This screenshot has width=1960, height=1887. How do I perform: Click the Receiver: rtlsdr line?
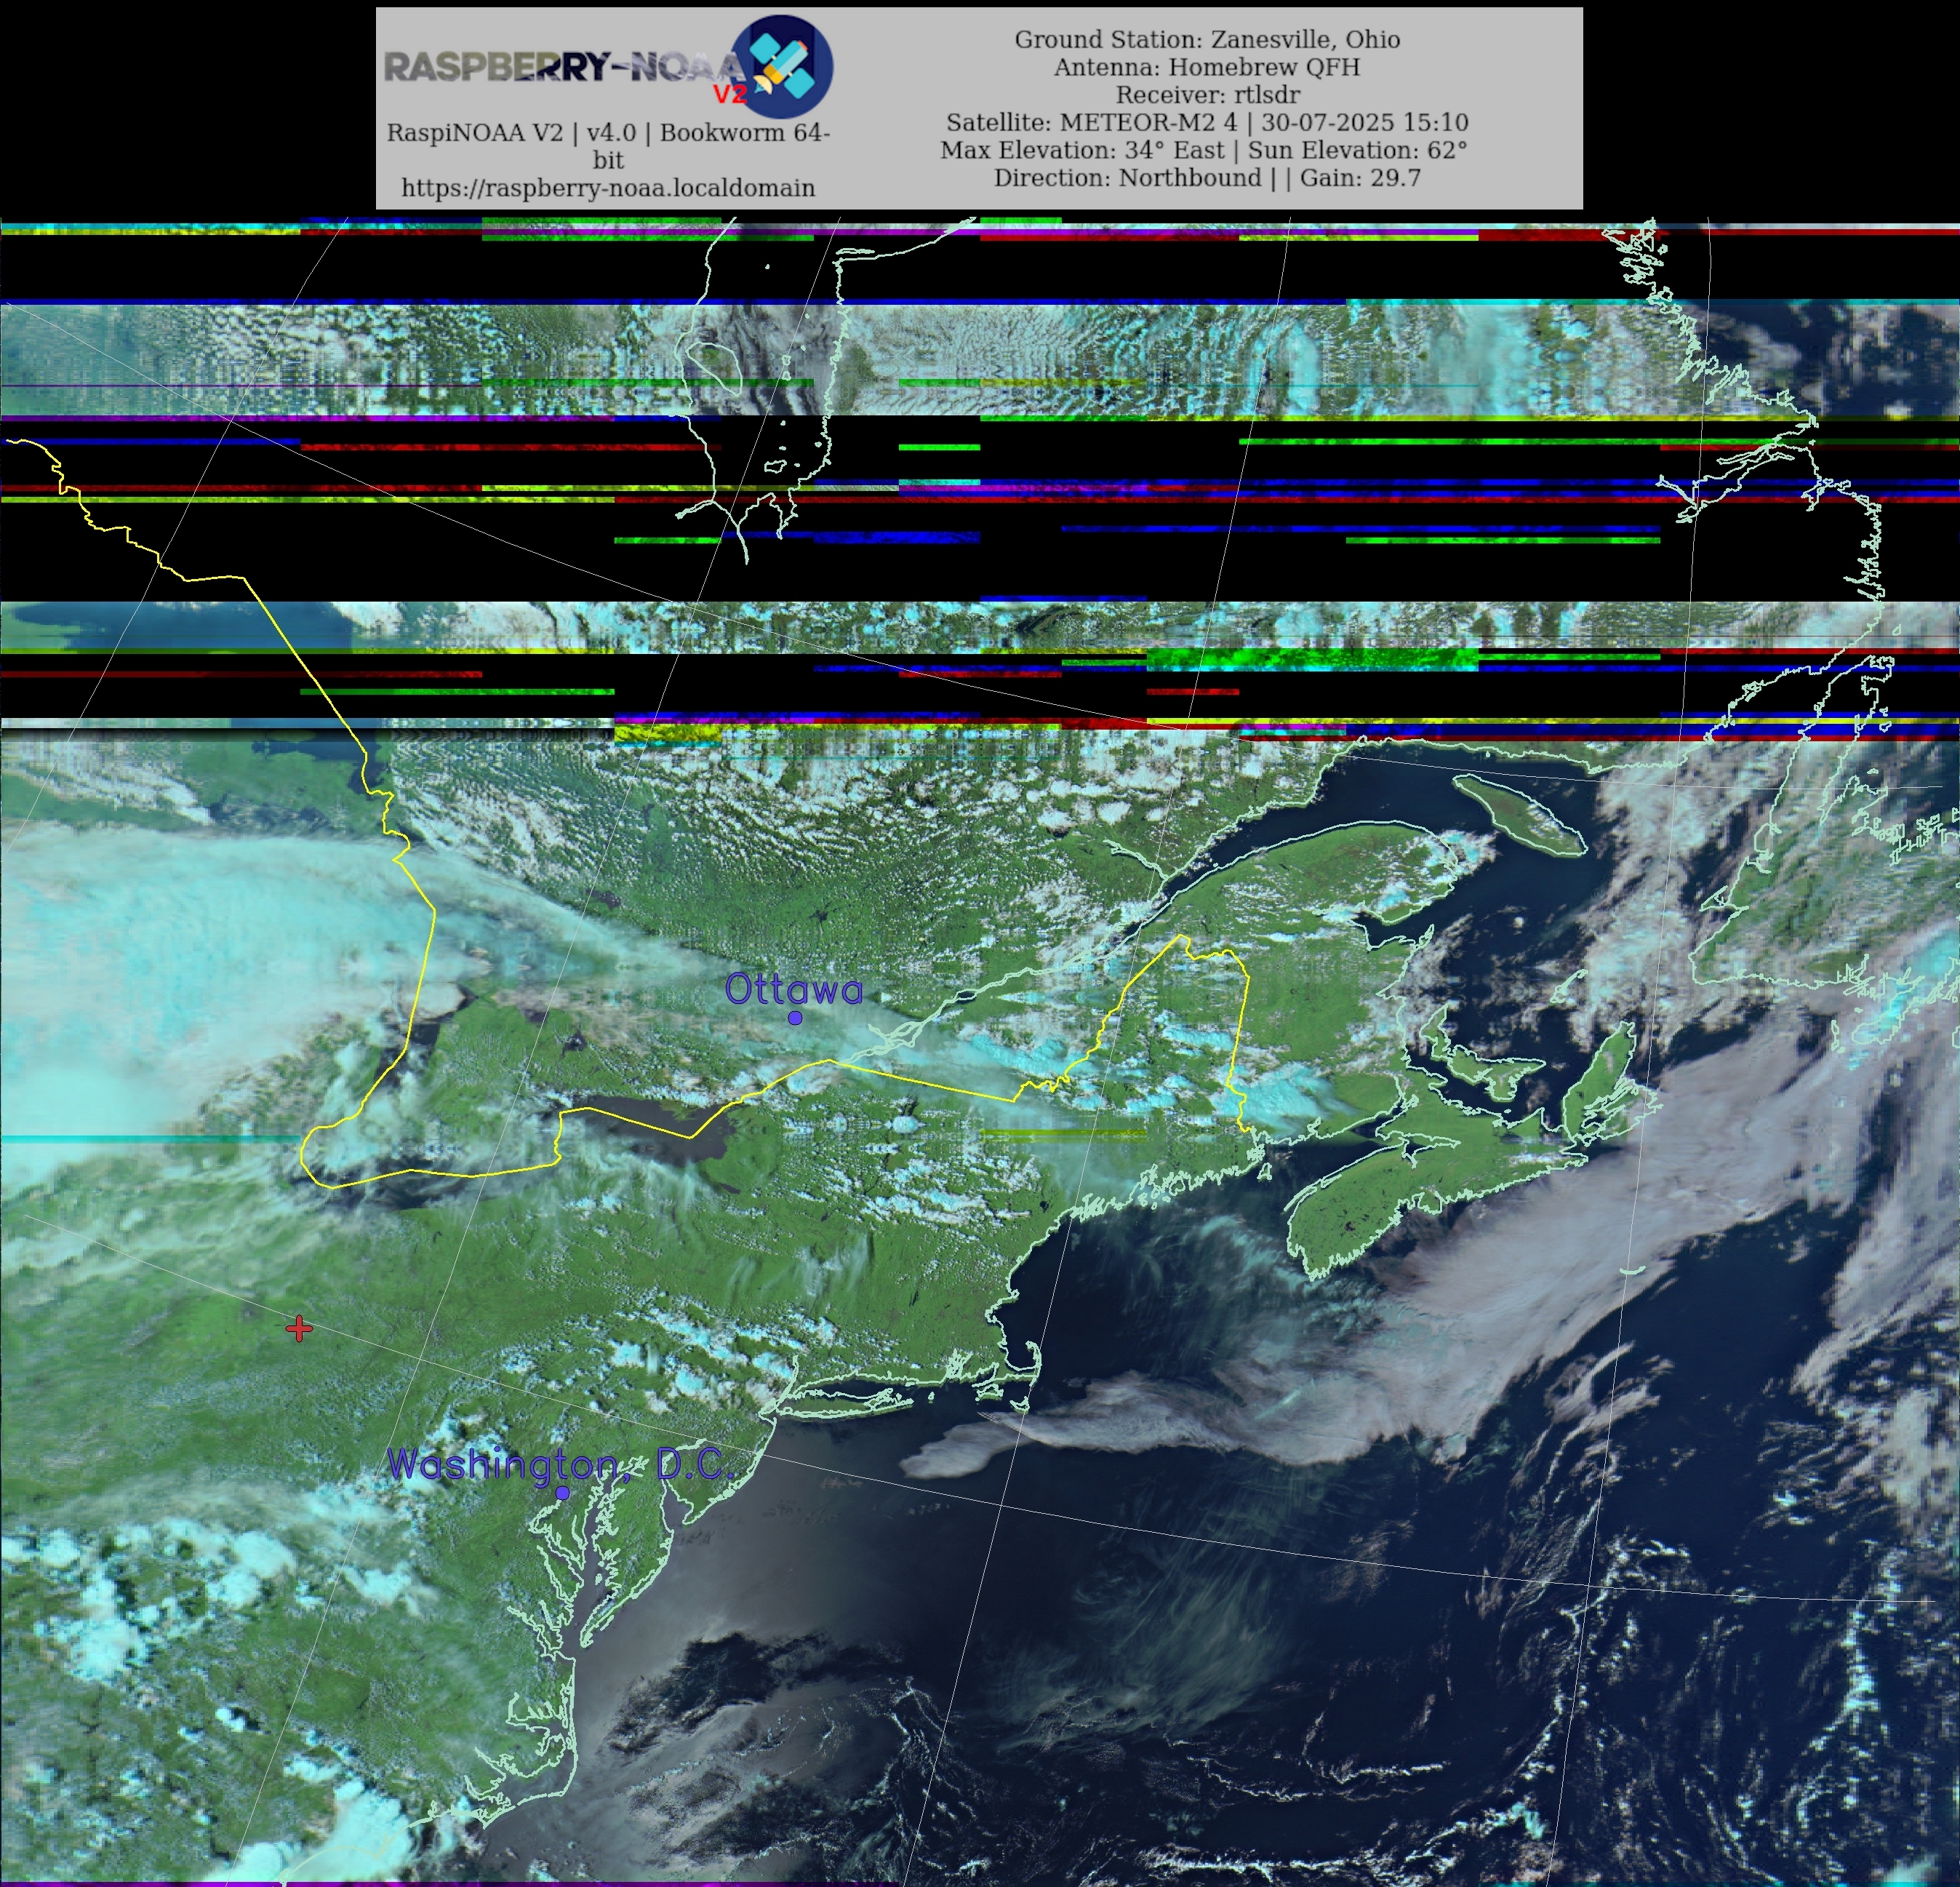pos(1207,95)
